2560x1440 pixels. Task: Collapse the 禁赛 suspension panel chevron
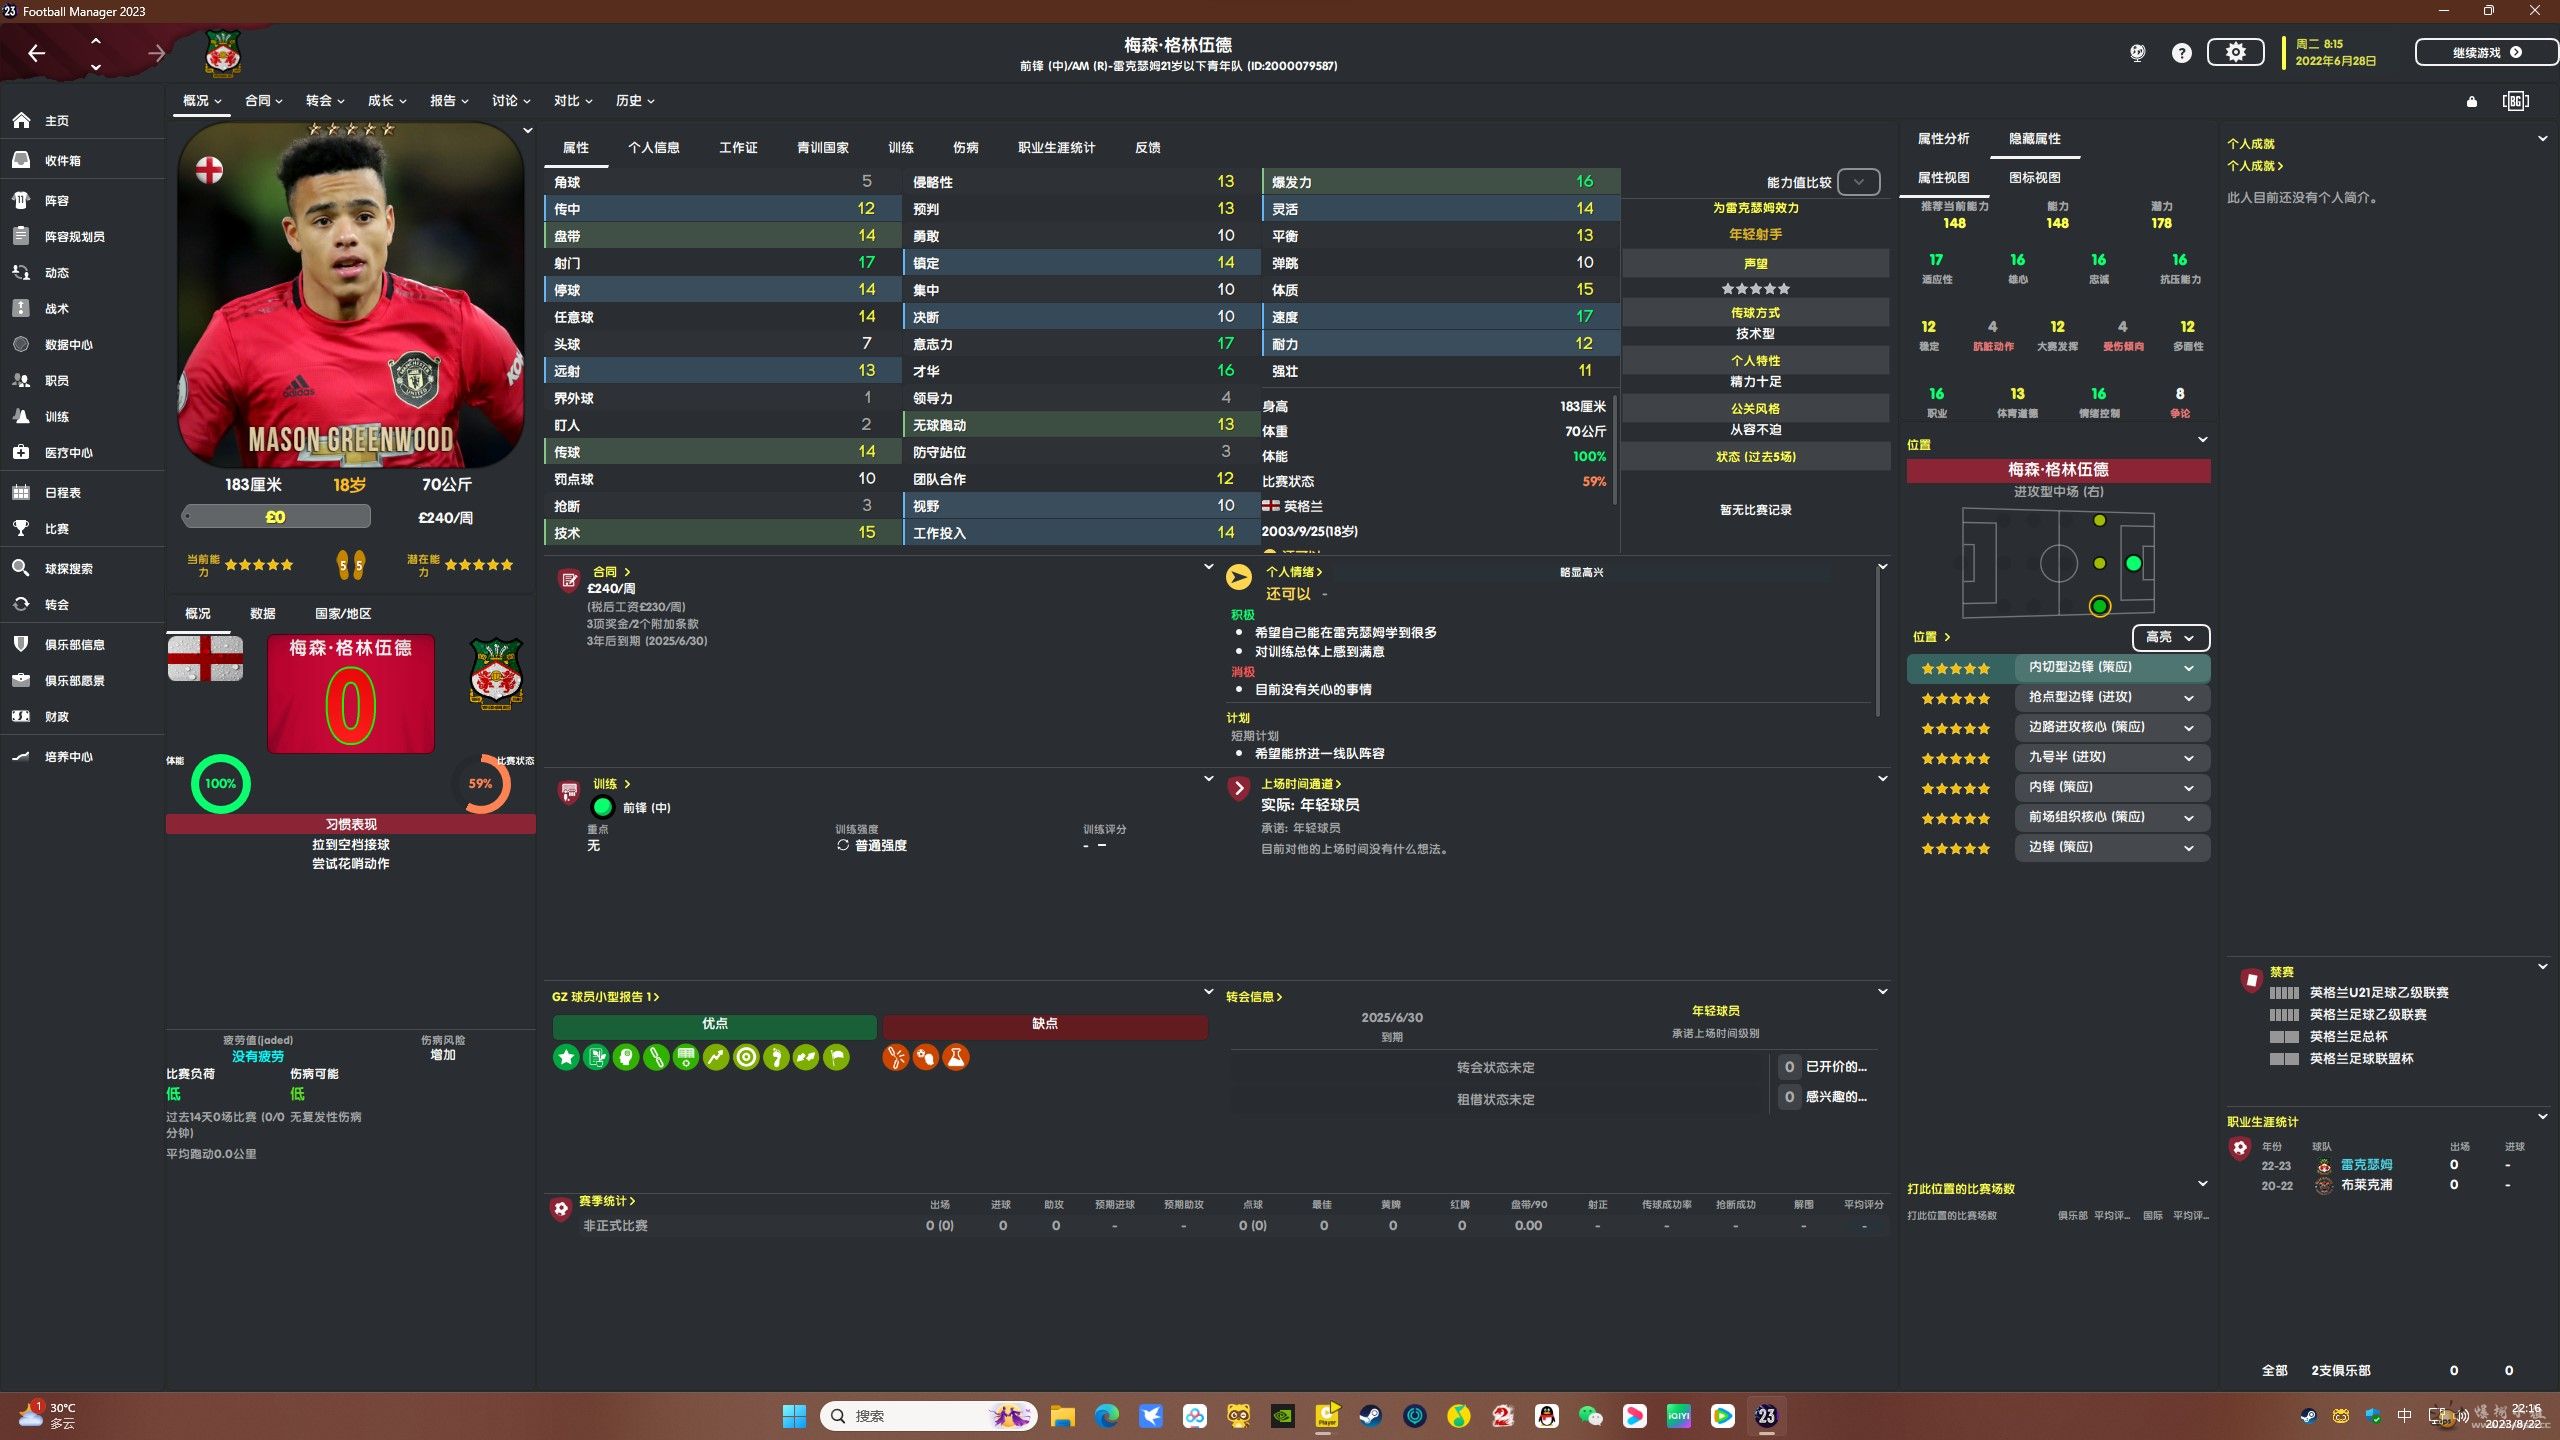point(2542,967)
